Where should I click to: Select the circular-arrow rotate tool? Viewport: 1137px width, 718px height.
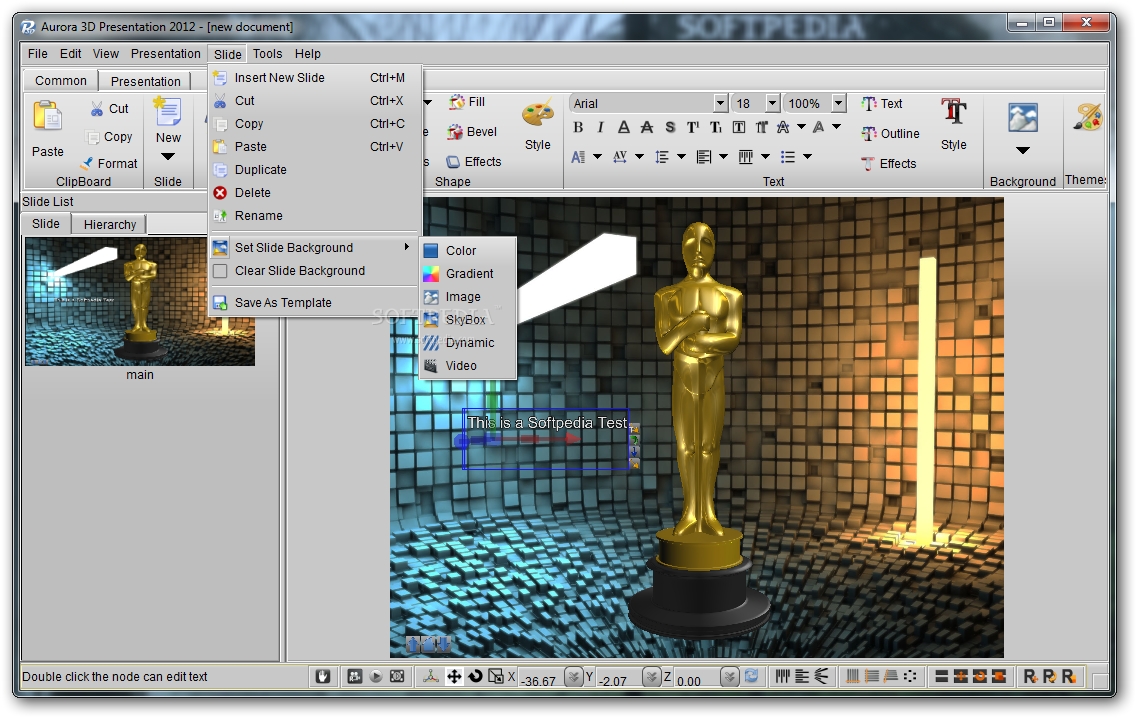click(x=475, y=677)
